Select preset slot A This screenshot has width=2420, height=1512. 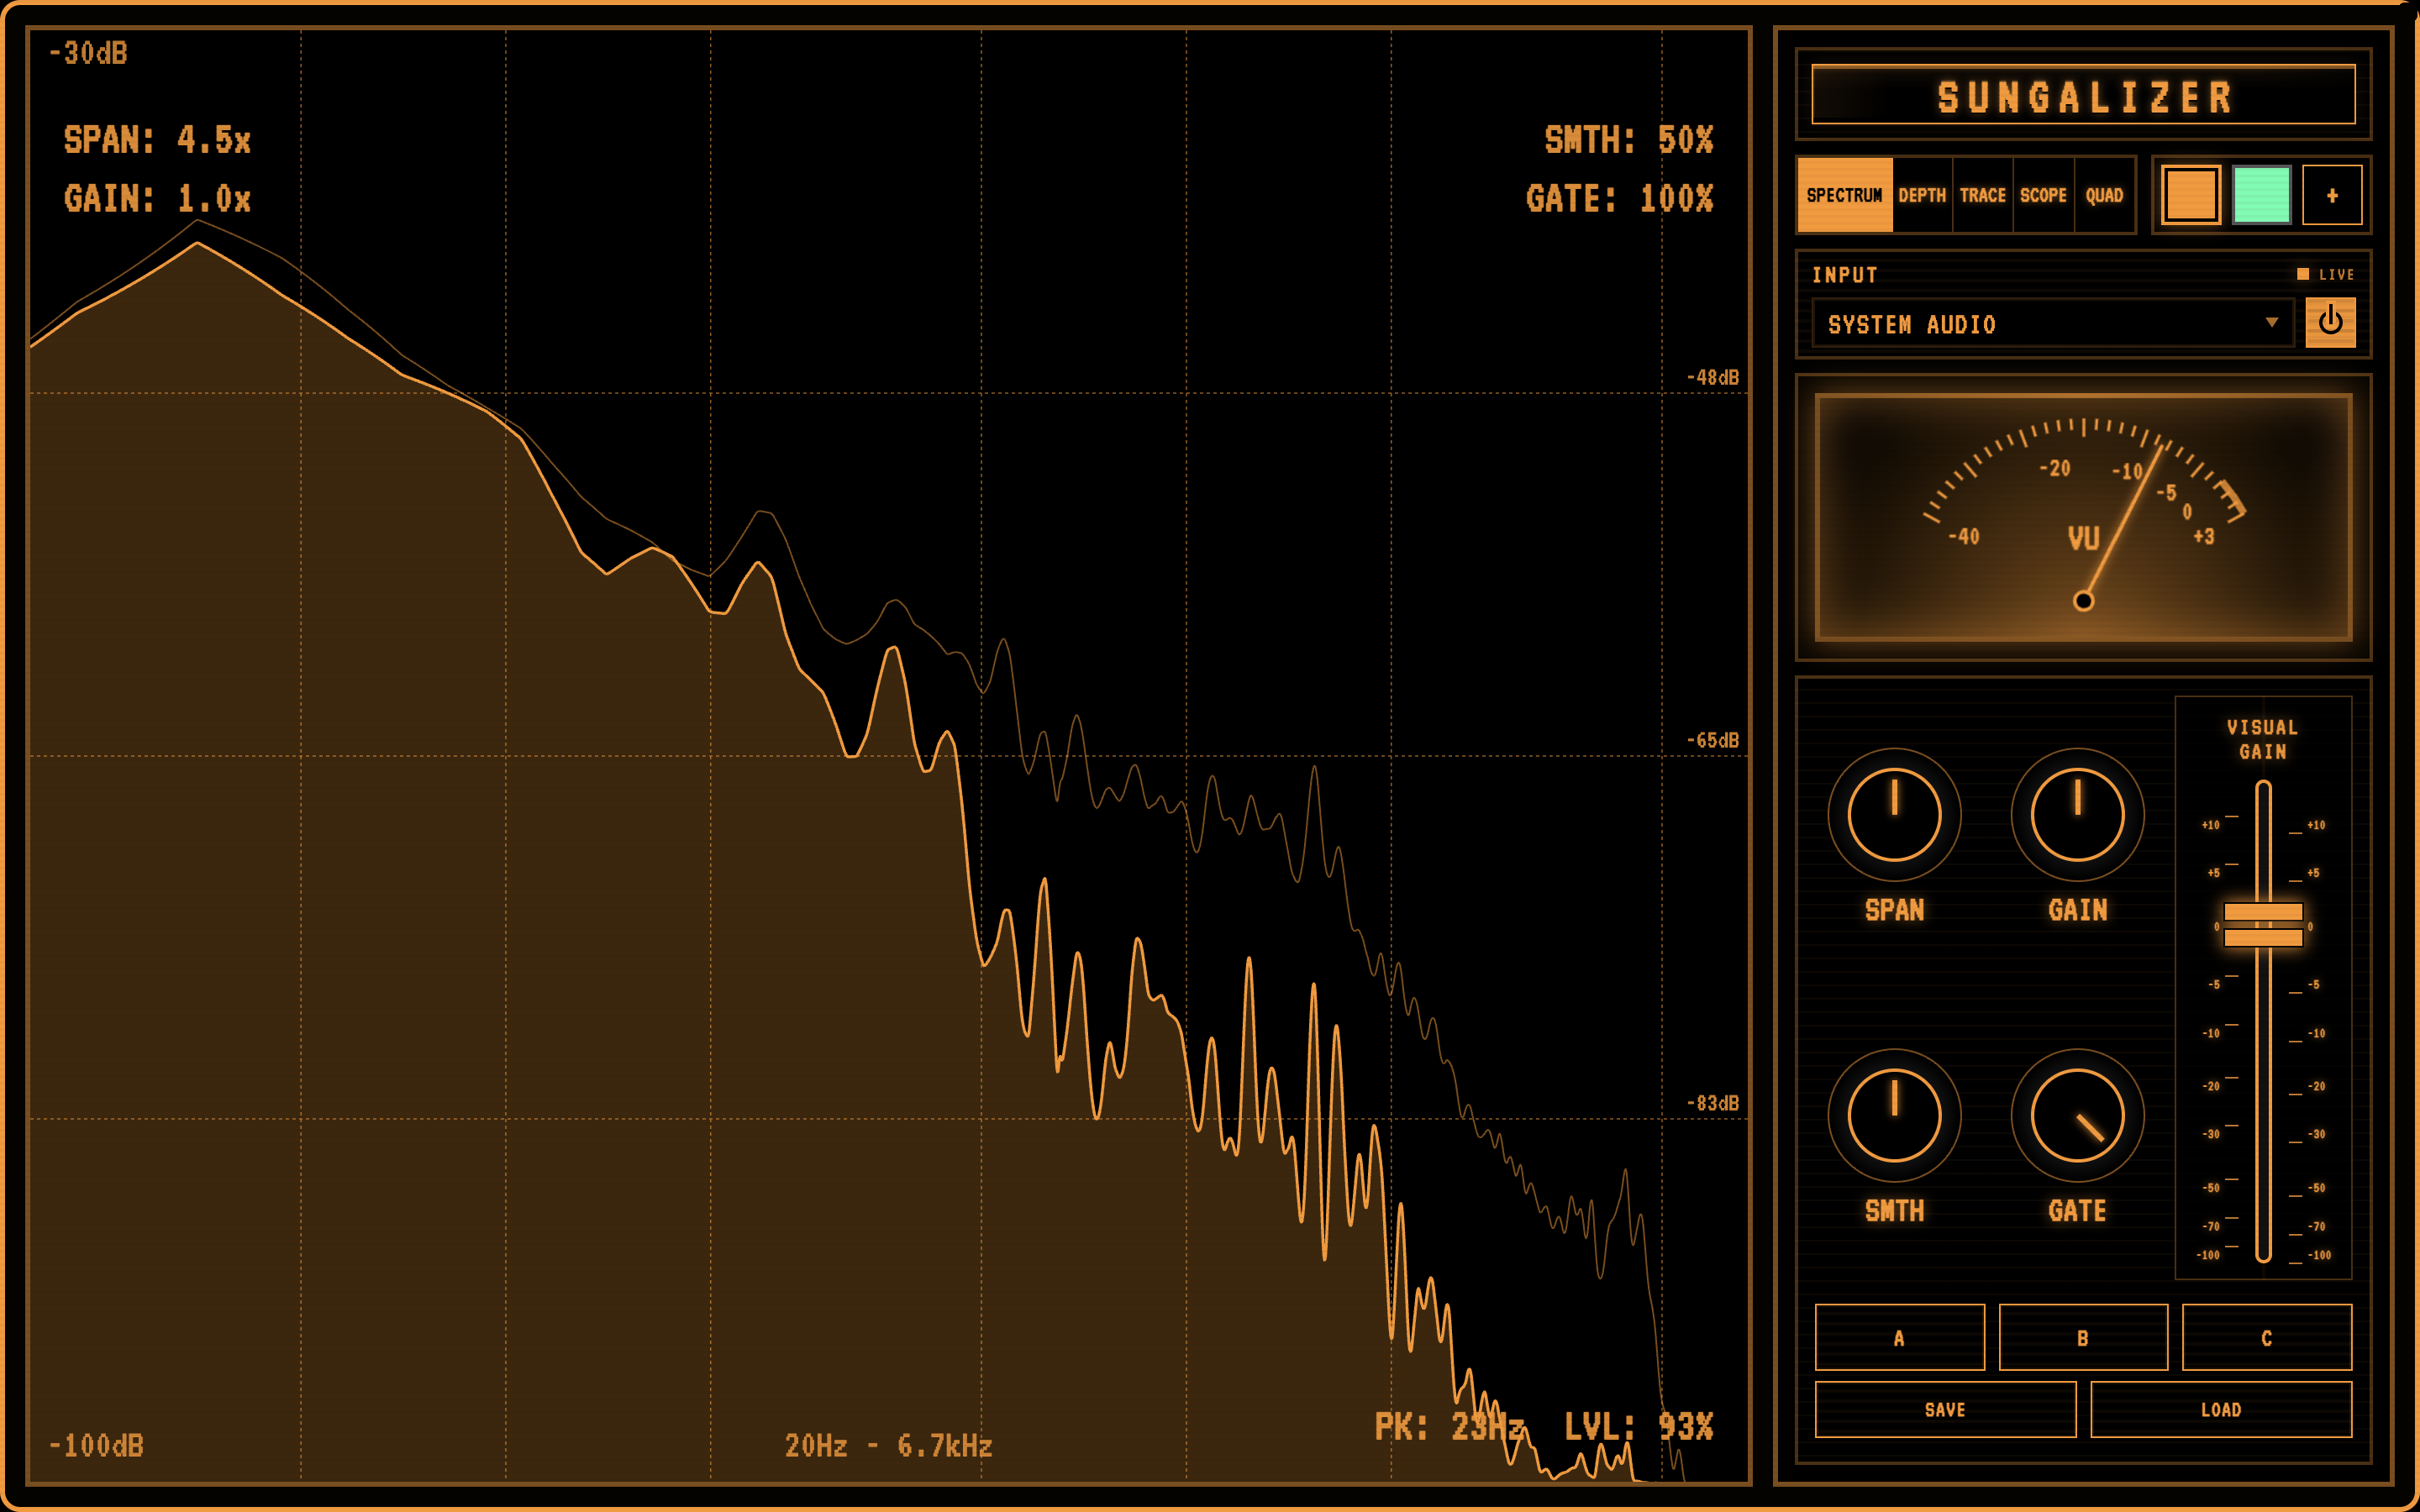tap(1899, 1337)
